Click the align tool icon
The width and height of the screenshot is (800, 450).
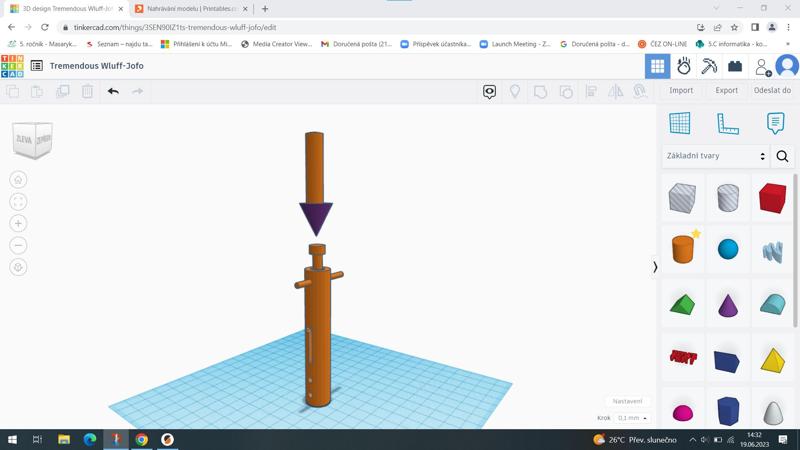coord(591,91)
